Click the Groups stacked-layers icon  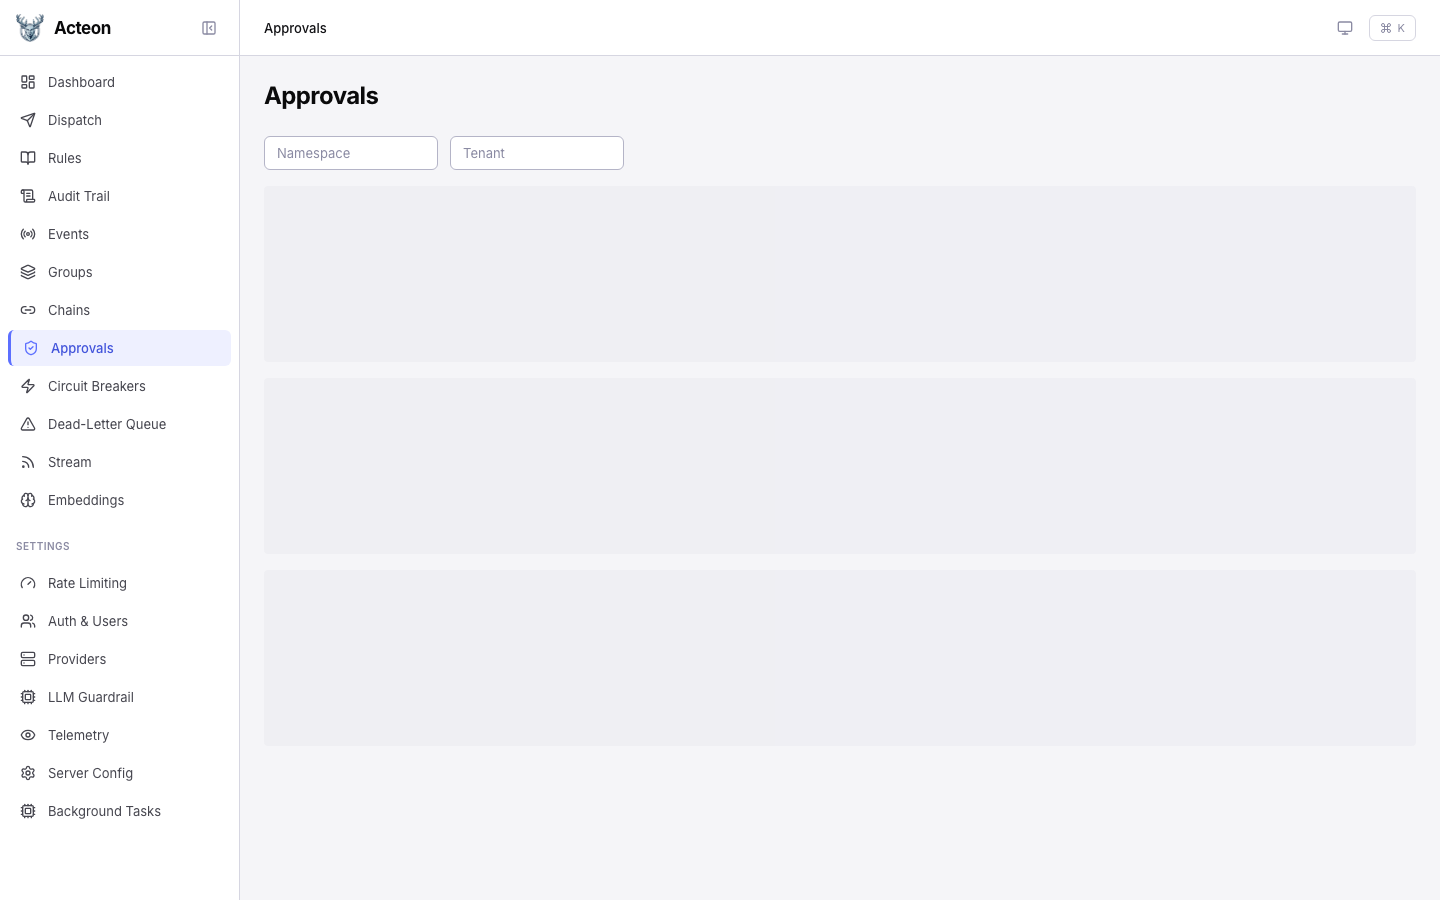click(x=28, y=272)
